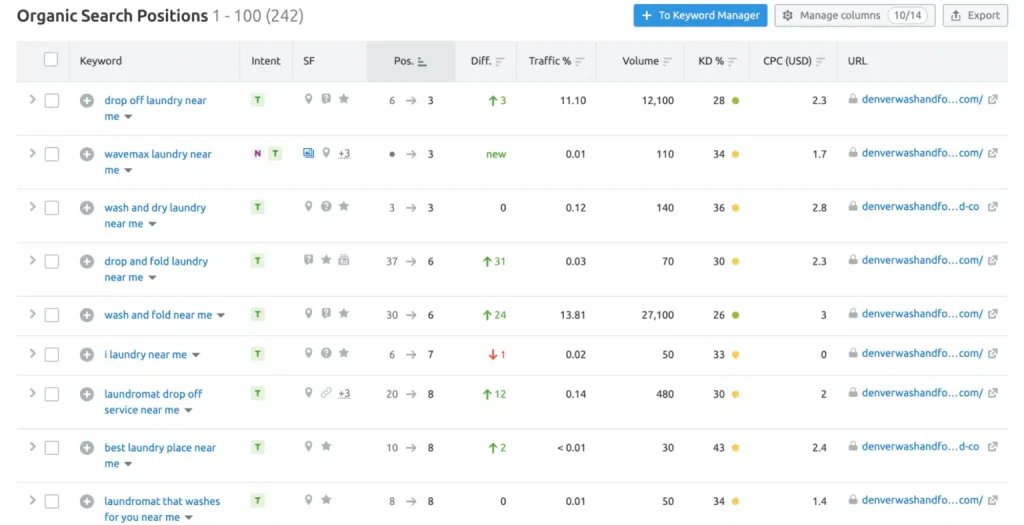Expand the 'drop and fold laundry' row chevron
This screenshot has width=1024, height=525.
pyautogui.click(x=32, y=260)
